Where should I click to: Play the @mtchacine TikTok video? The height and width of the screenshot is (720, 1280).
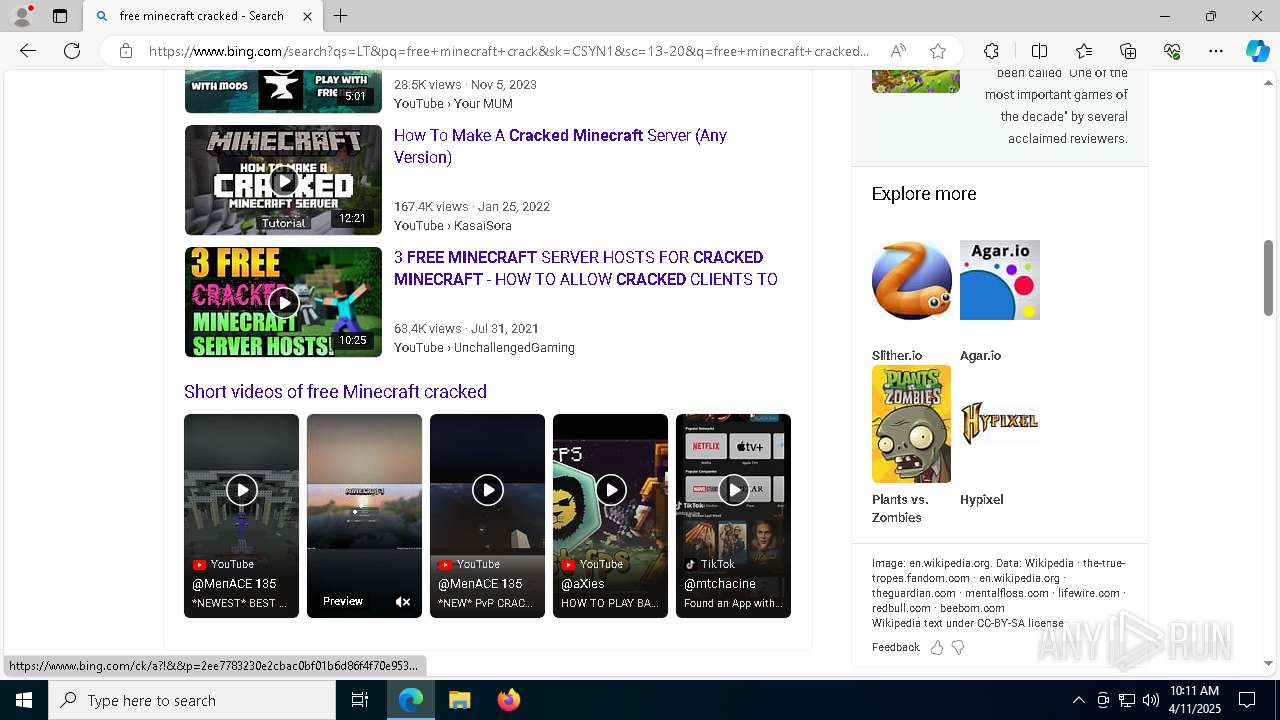733,516
